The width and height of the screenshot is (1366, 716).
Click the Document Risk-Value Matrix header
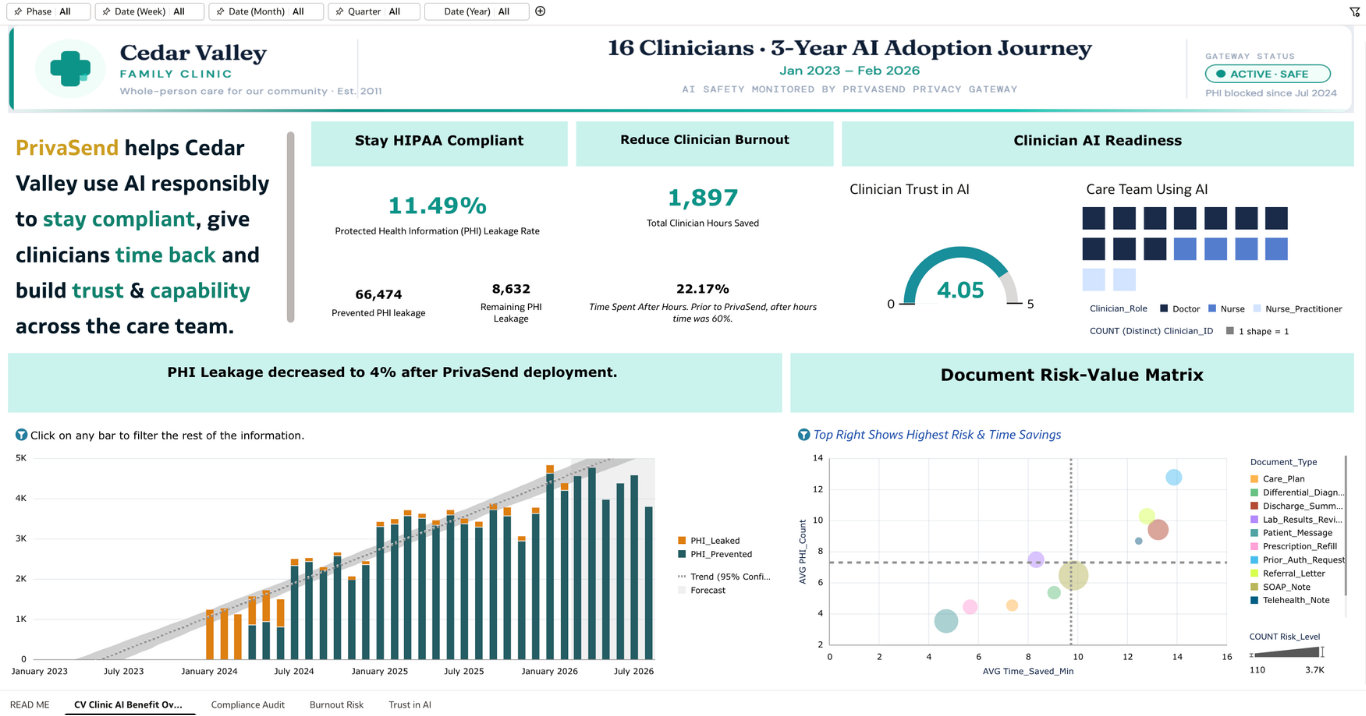(1072, 382)
